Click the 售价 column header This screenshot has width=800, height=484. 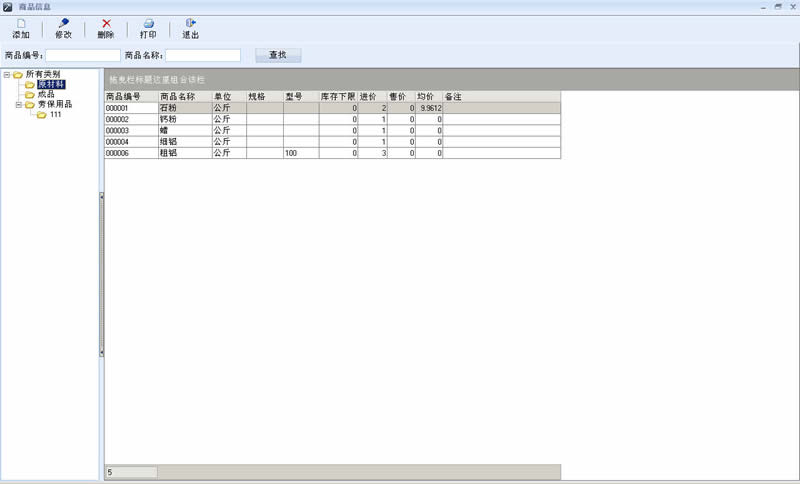click(402, 96)
